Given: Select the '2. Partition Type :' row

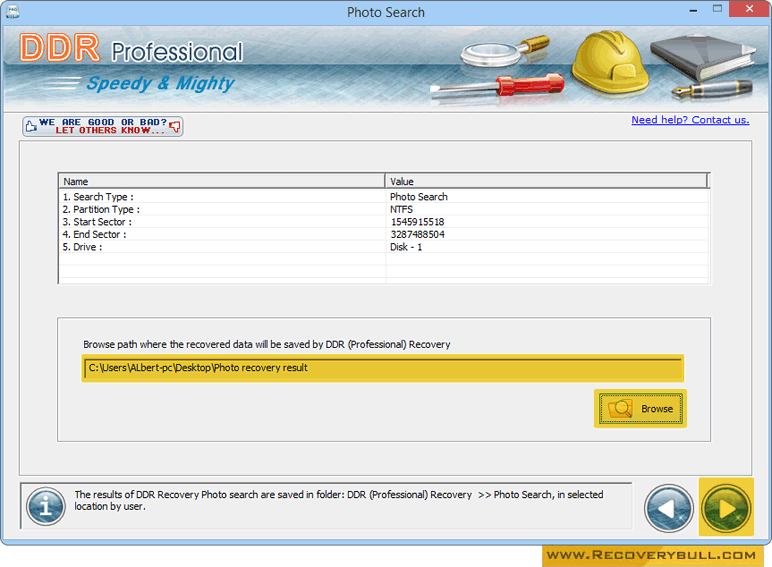Looking at the screenshot, I should point(384,209).
